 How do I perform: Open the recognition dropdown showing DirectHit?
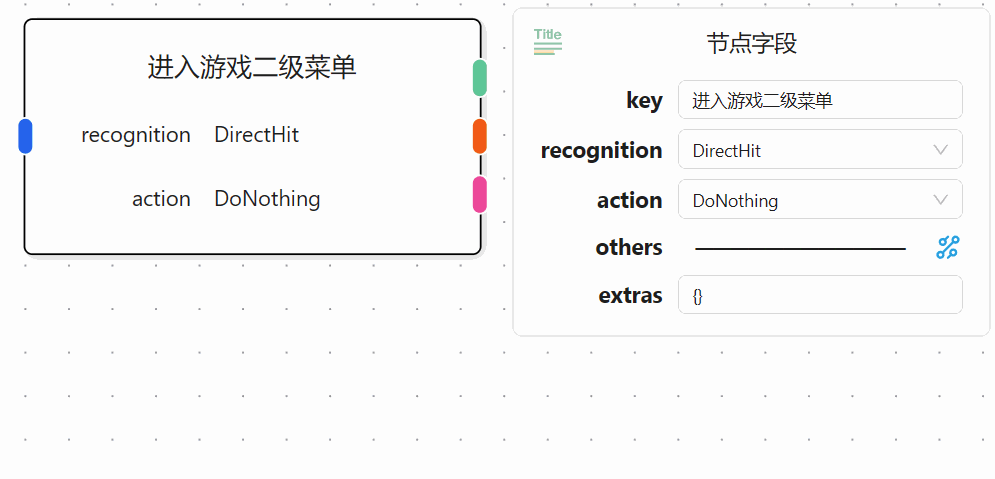click(820, 150)
